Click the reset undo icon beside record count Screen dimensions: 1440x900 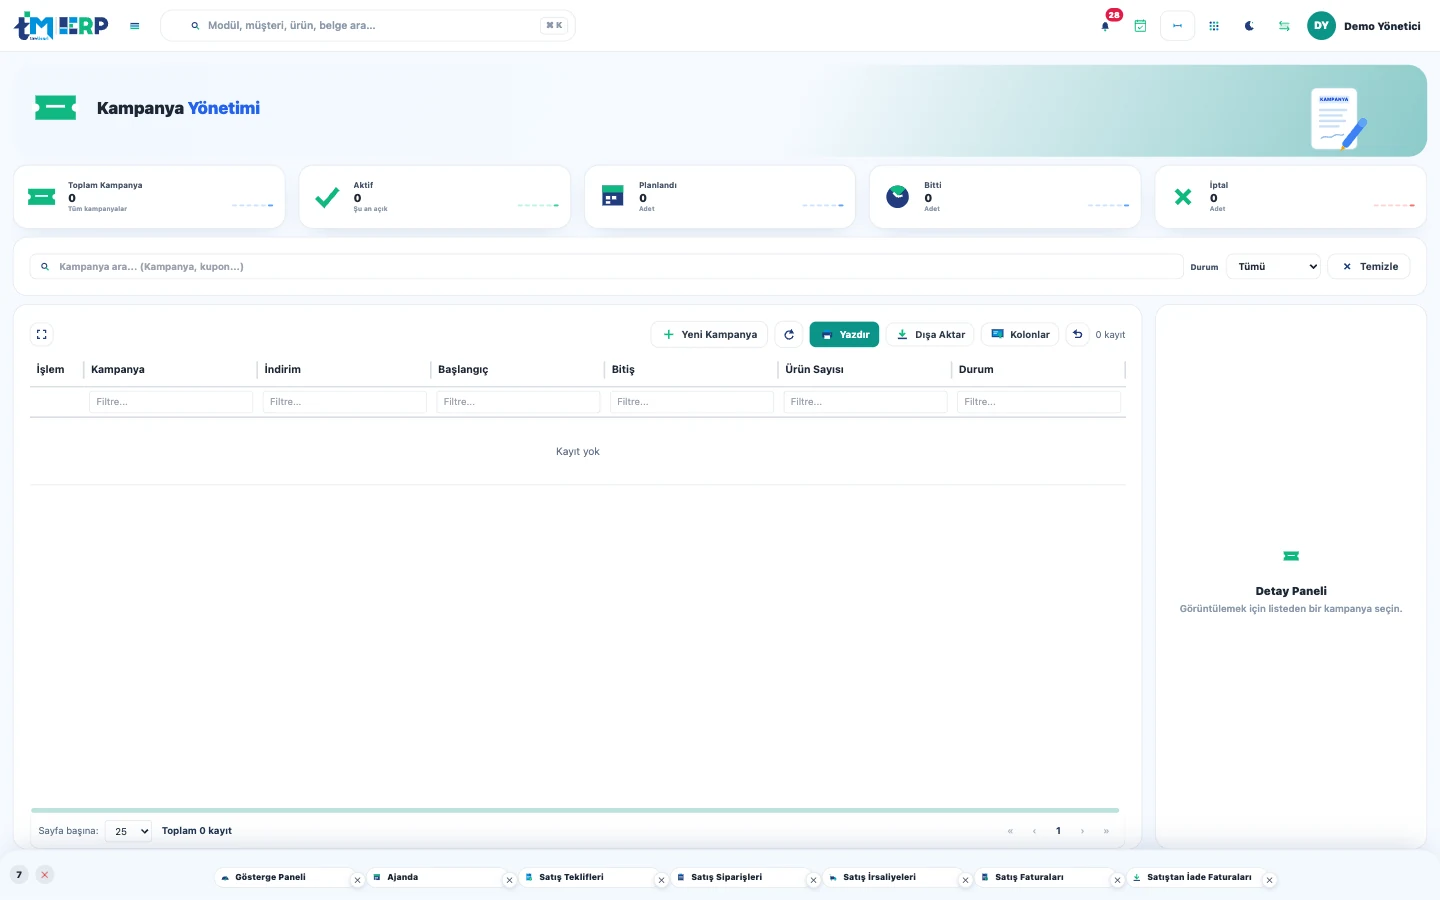1078,334
